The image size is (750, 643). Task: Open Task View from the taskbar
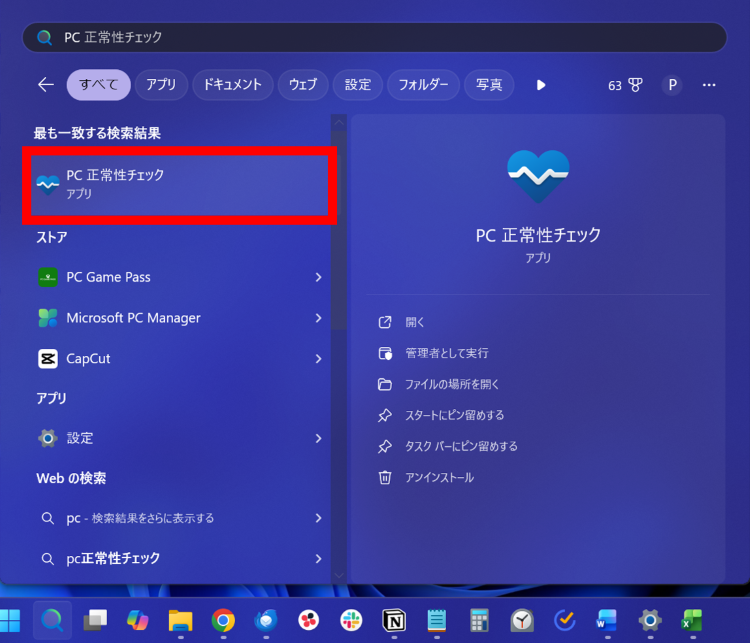click(95, 621)
